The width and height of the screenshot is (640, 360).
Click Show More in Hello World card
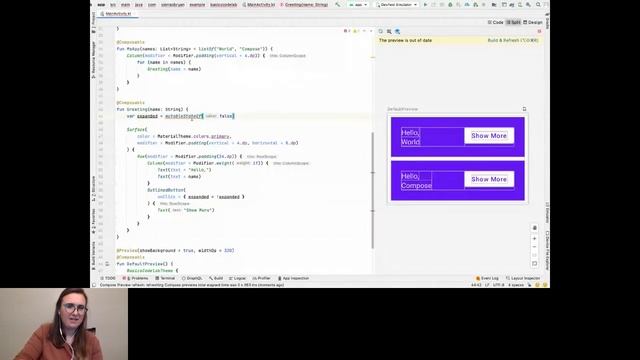click(x=489, y=136)
